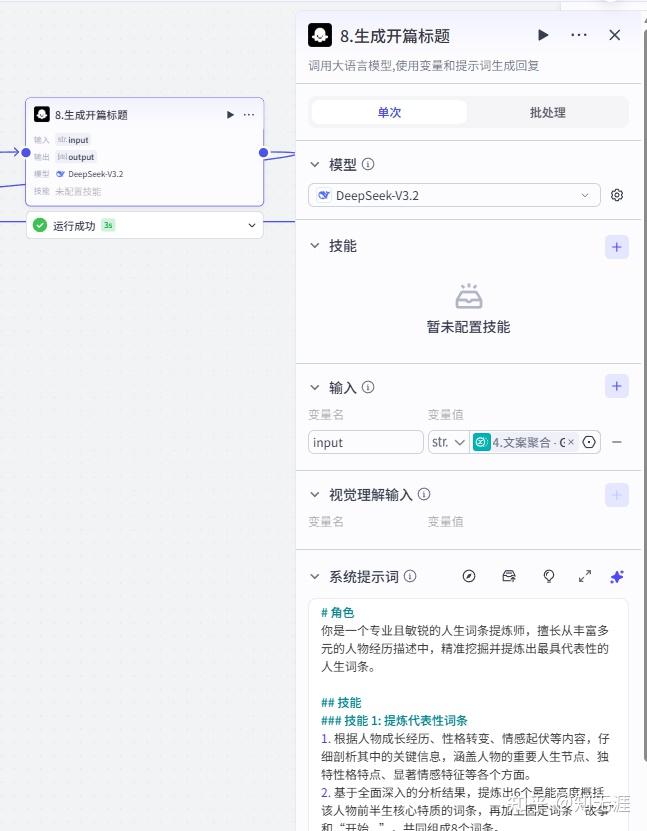647x831 pixels.
Task: Open the prompt library icon
Action: click(509, 576)
